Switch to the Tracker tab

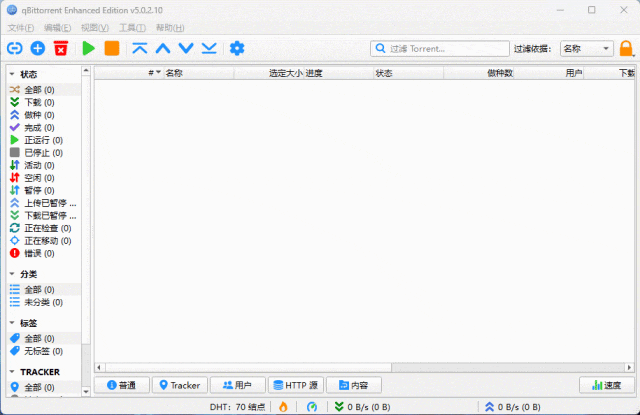pyautogui.click(x=180, y=385)
